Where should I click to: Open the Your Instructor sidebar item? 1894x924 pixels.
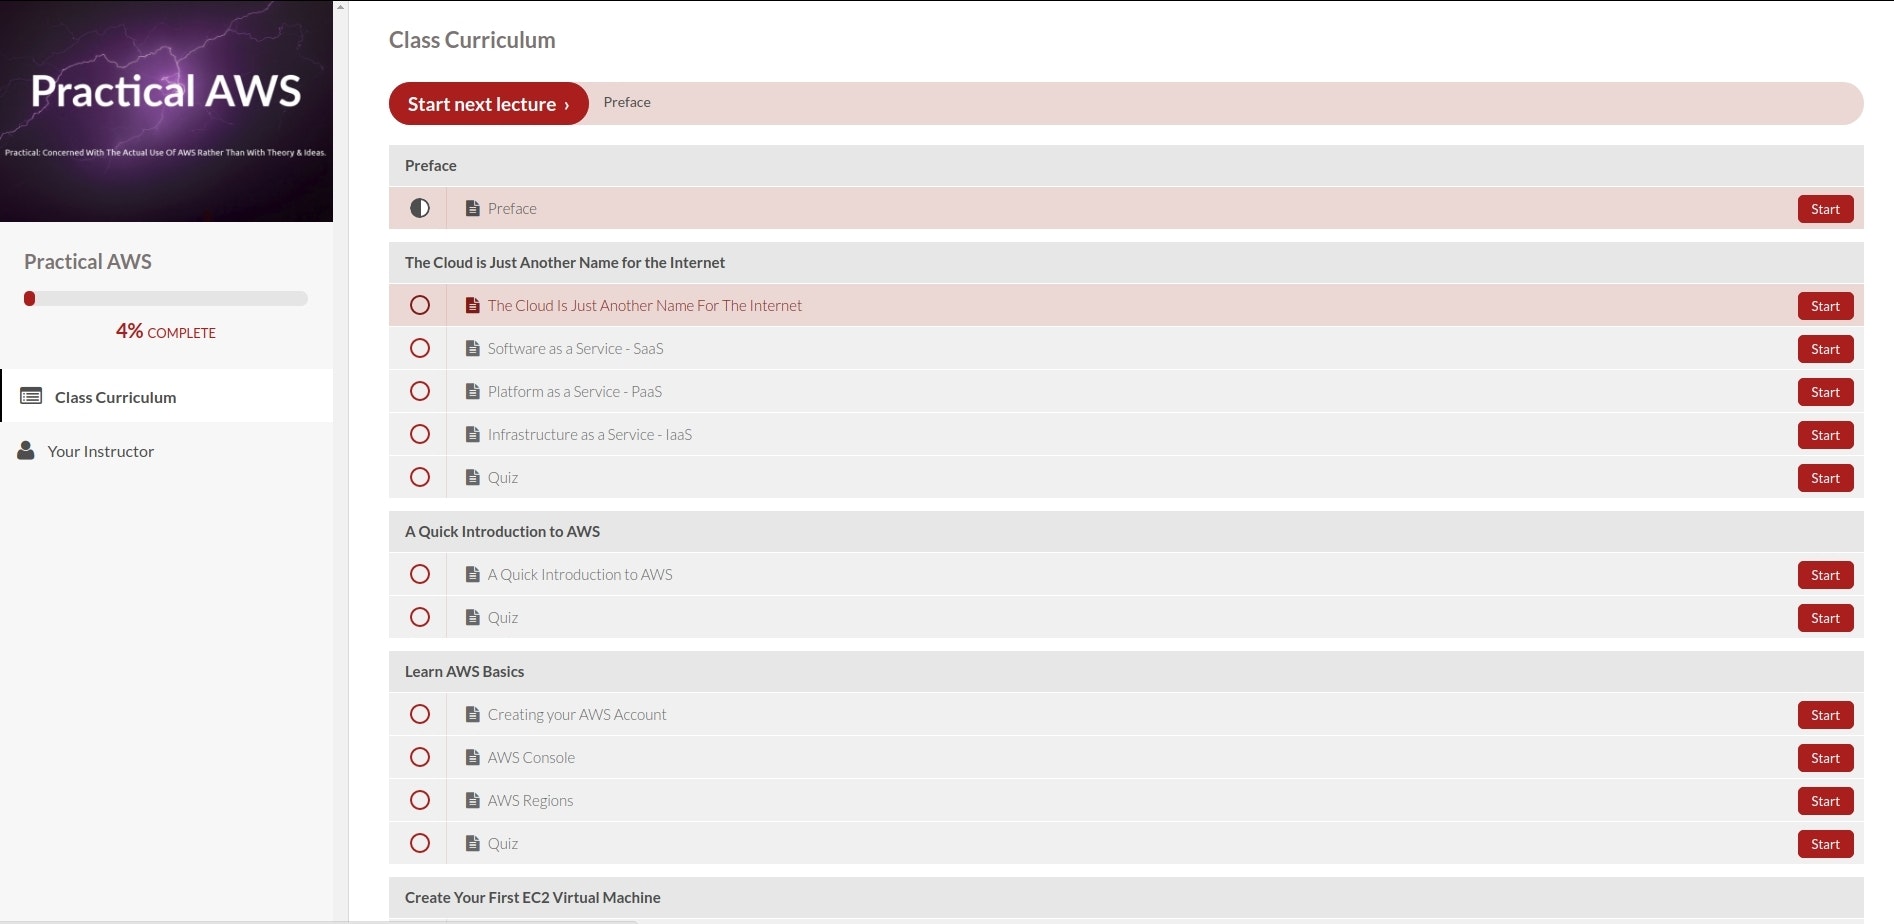pyautogui.click(x=167, y=451)
